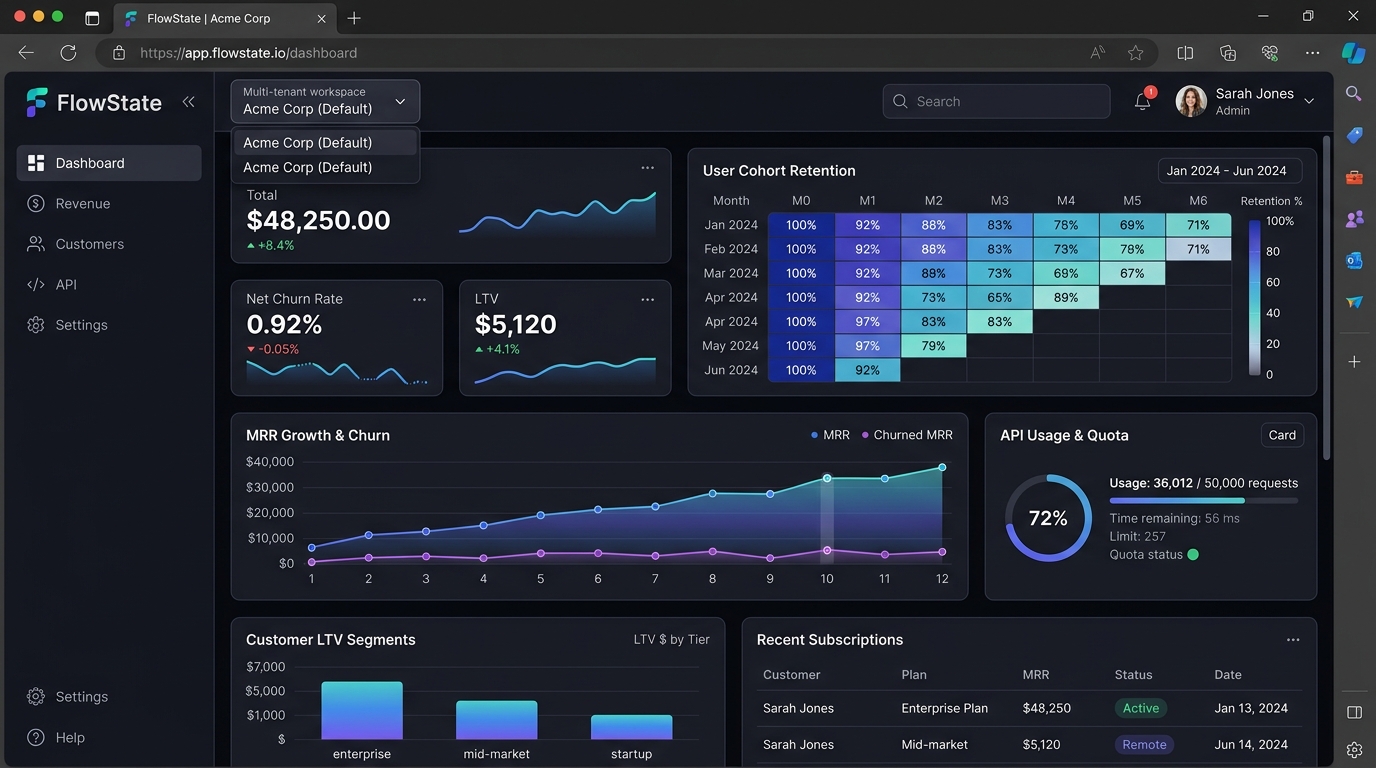Click the dashboard's vertical scrollbar
This screenshot has height=768, width=1376.
1327,300
